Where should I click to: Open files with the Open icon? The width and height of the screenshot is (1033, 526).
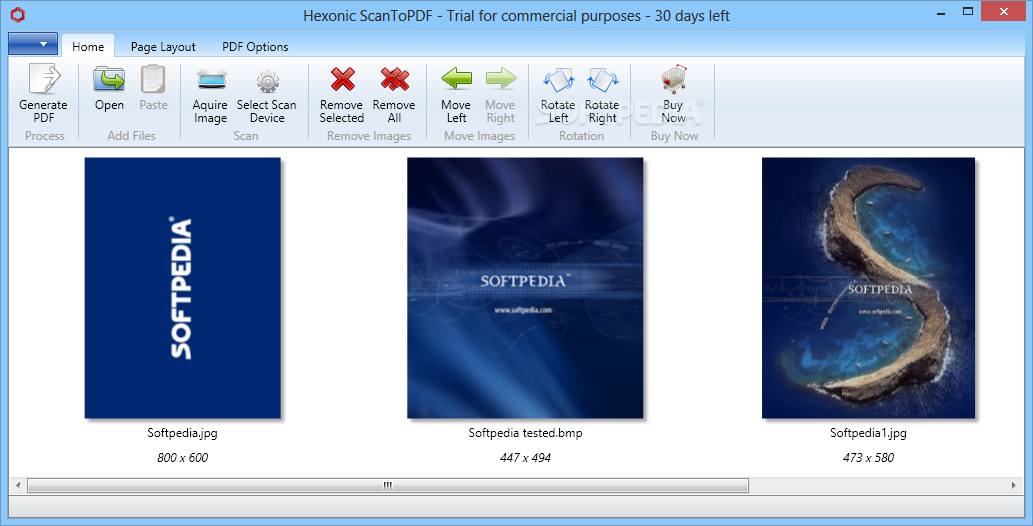[109, 79]
